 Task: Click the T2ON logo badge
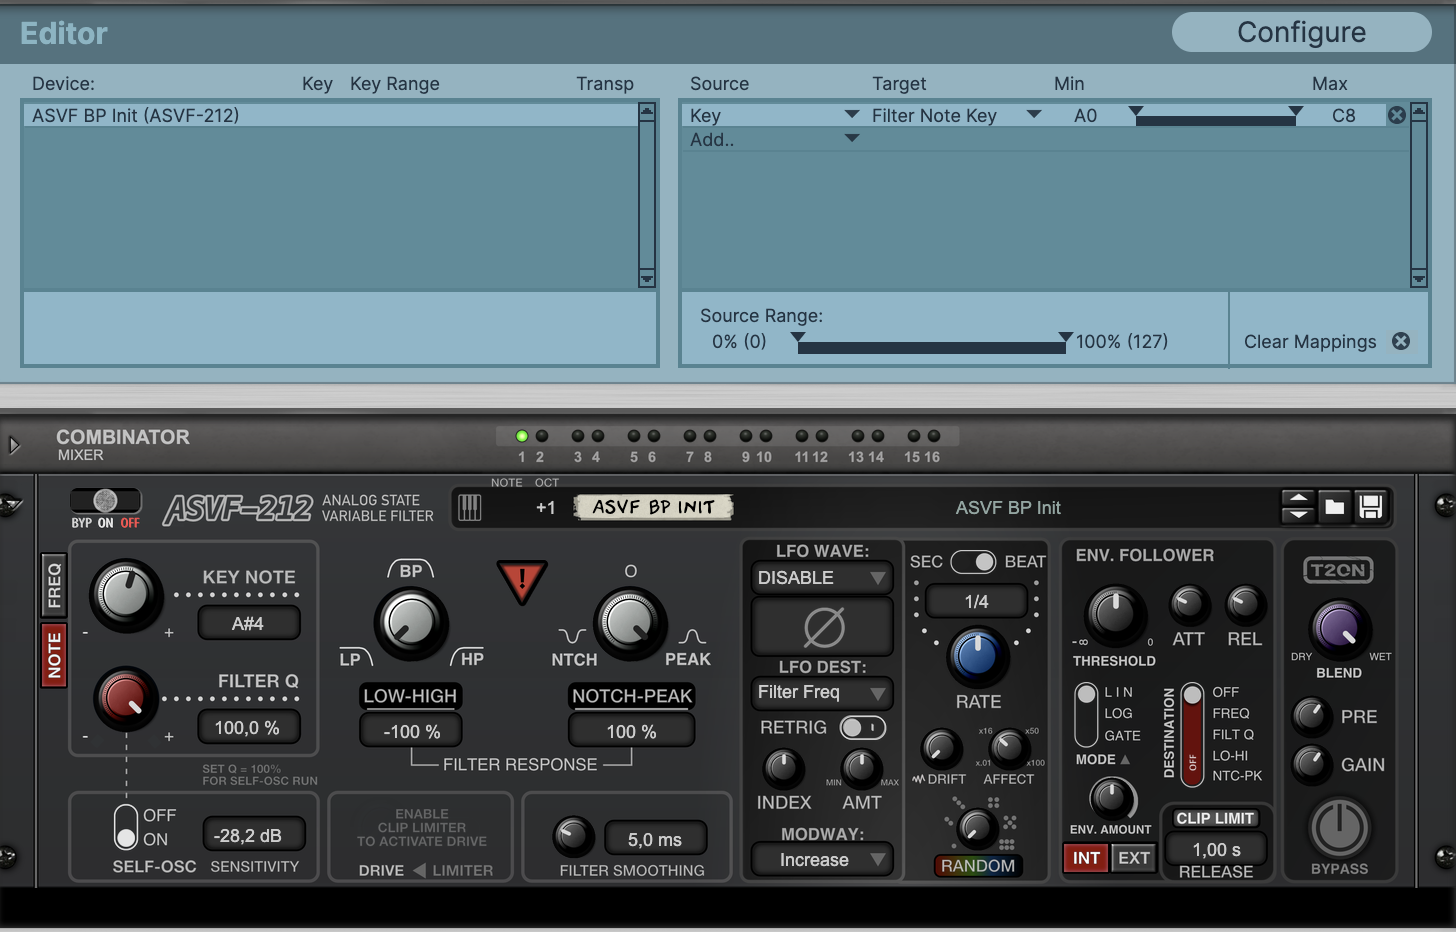(x=1339, y=570)
